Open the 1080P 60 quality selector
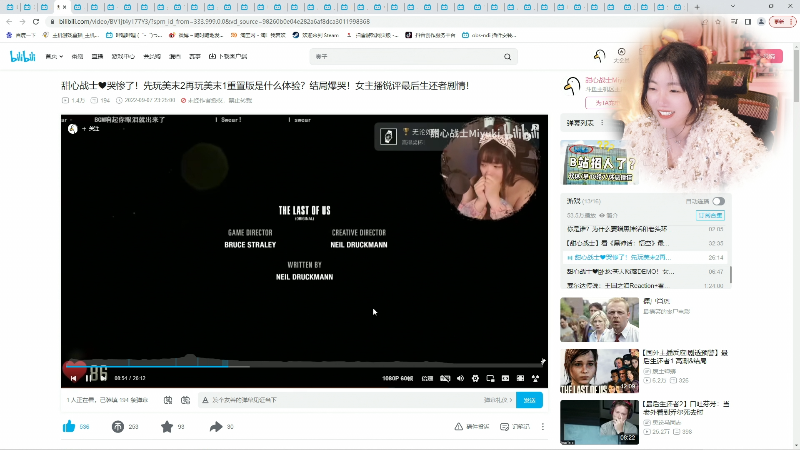The image size is (800, 450). (x=397, y=378)
